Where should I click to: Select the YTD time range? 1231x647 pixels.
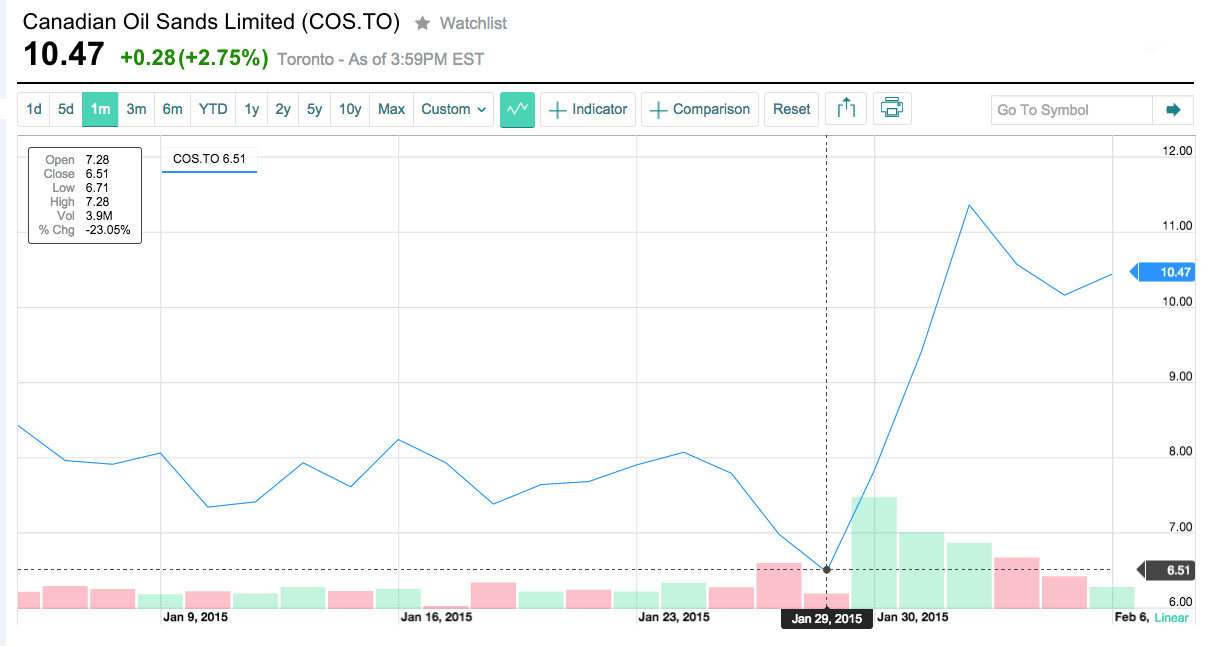(213, 109)
